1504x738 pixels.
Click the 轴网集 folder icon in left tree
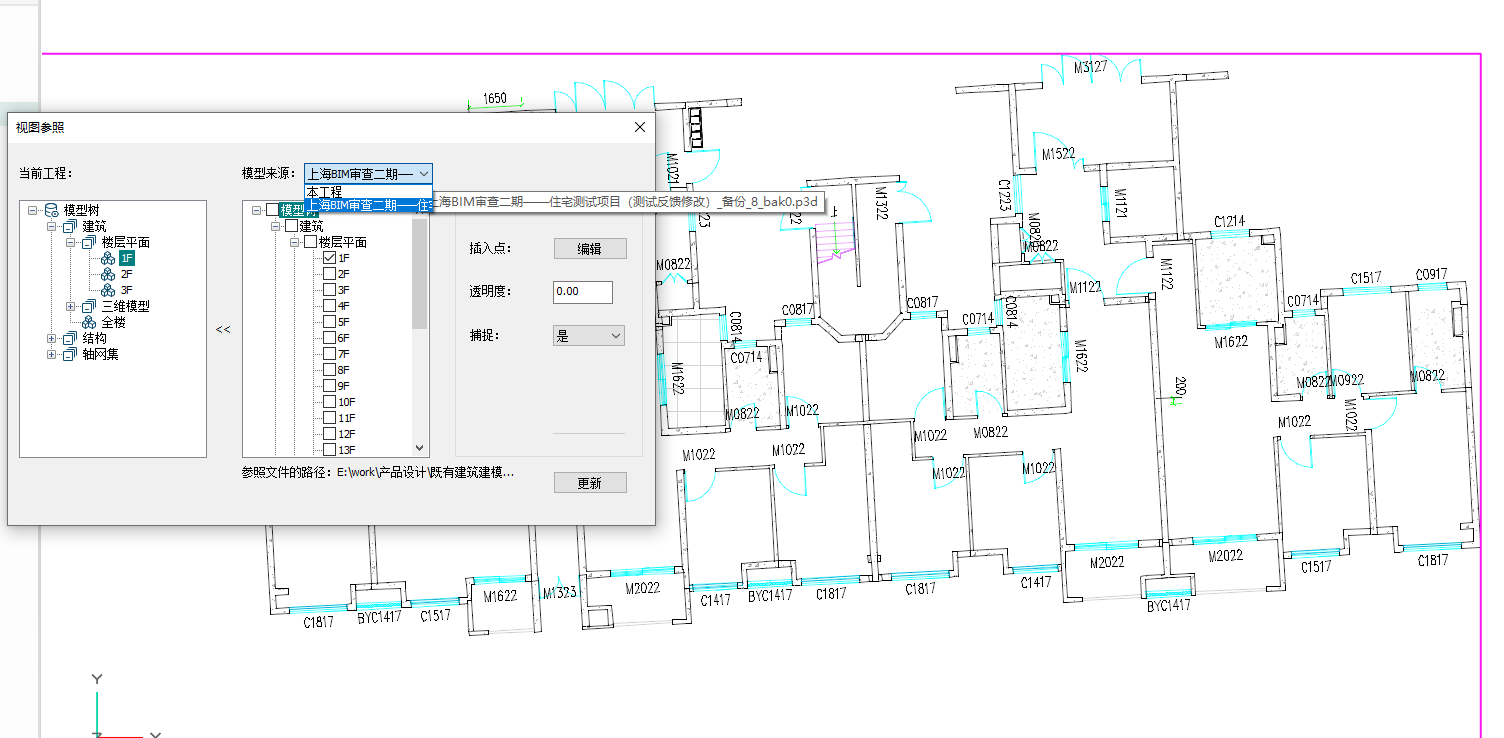pyautogui.click(x=70, y=354)
